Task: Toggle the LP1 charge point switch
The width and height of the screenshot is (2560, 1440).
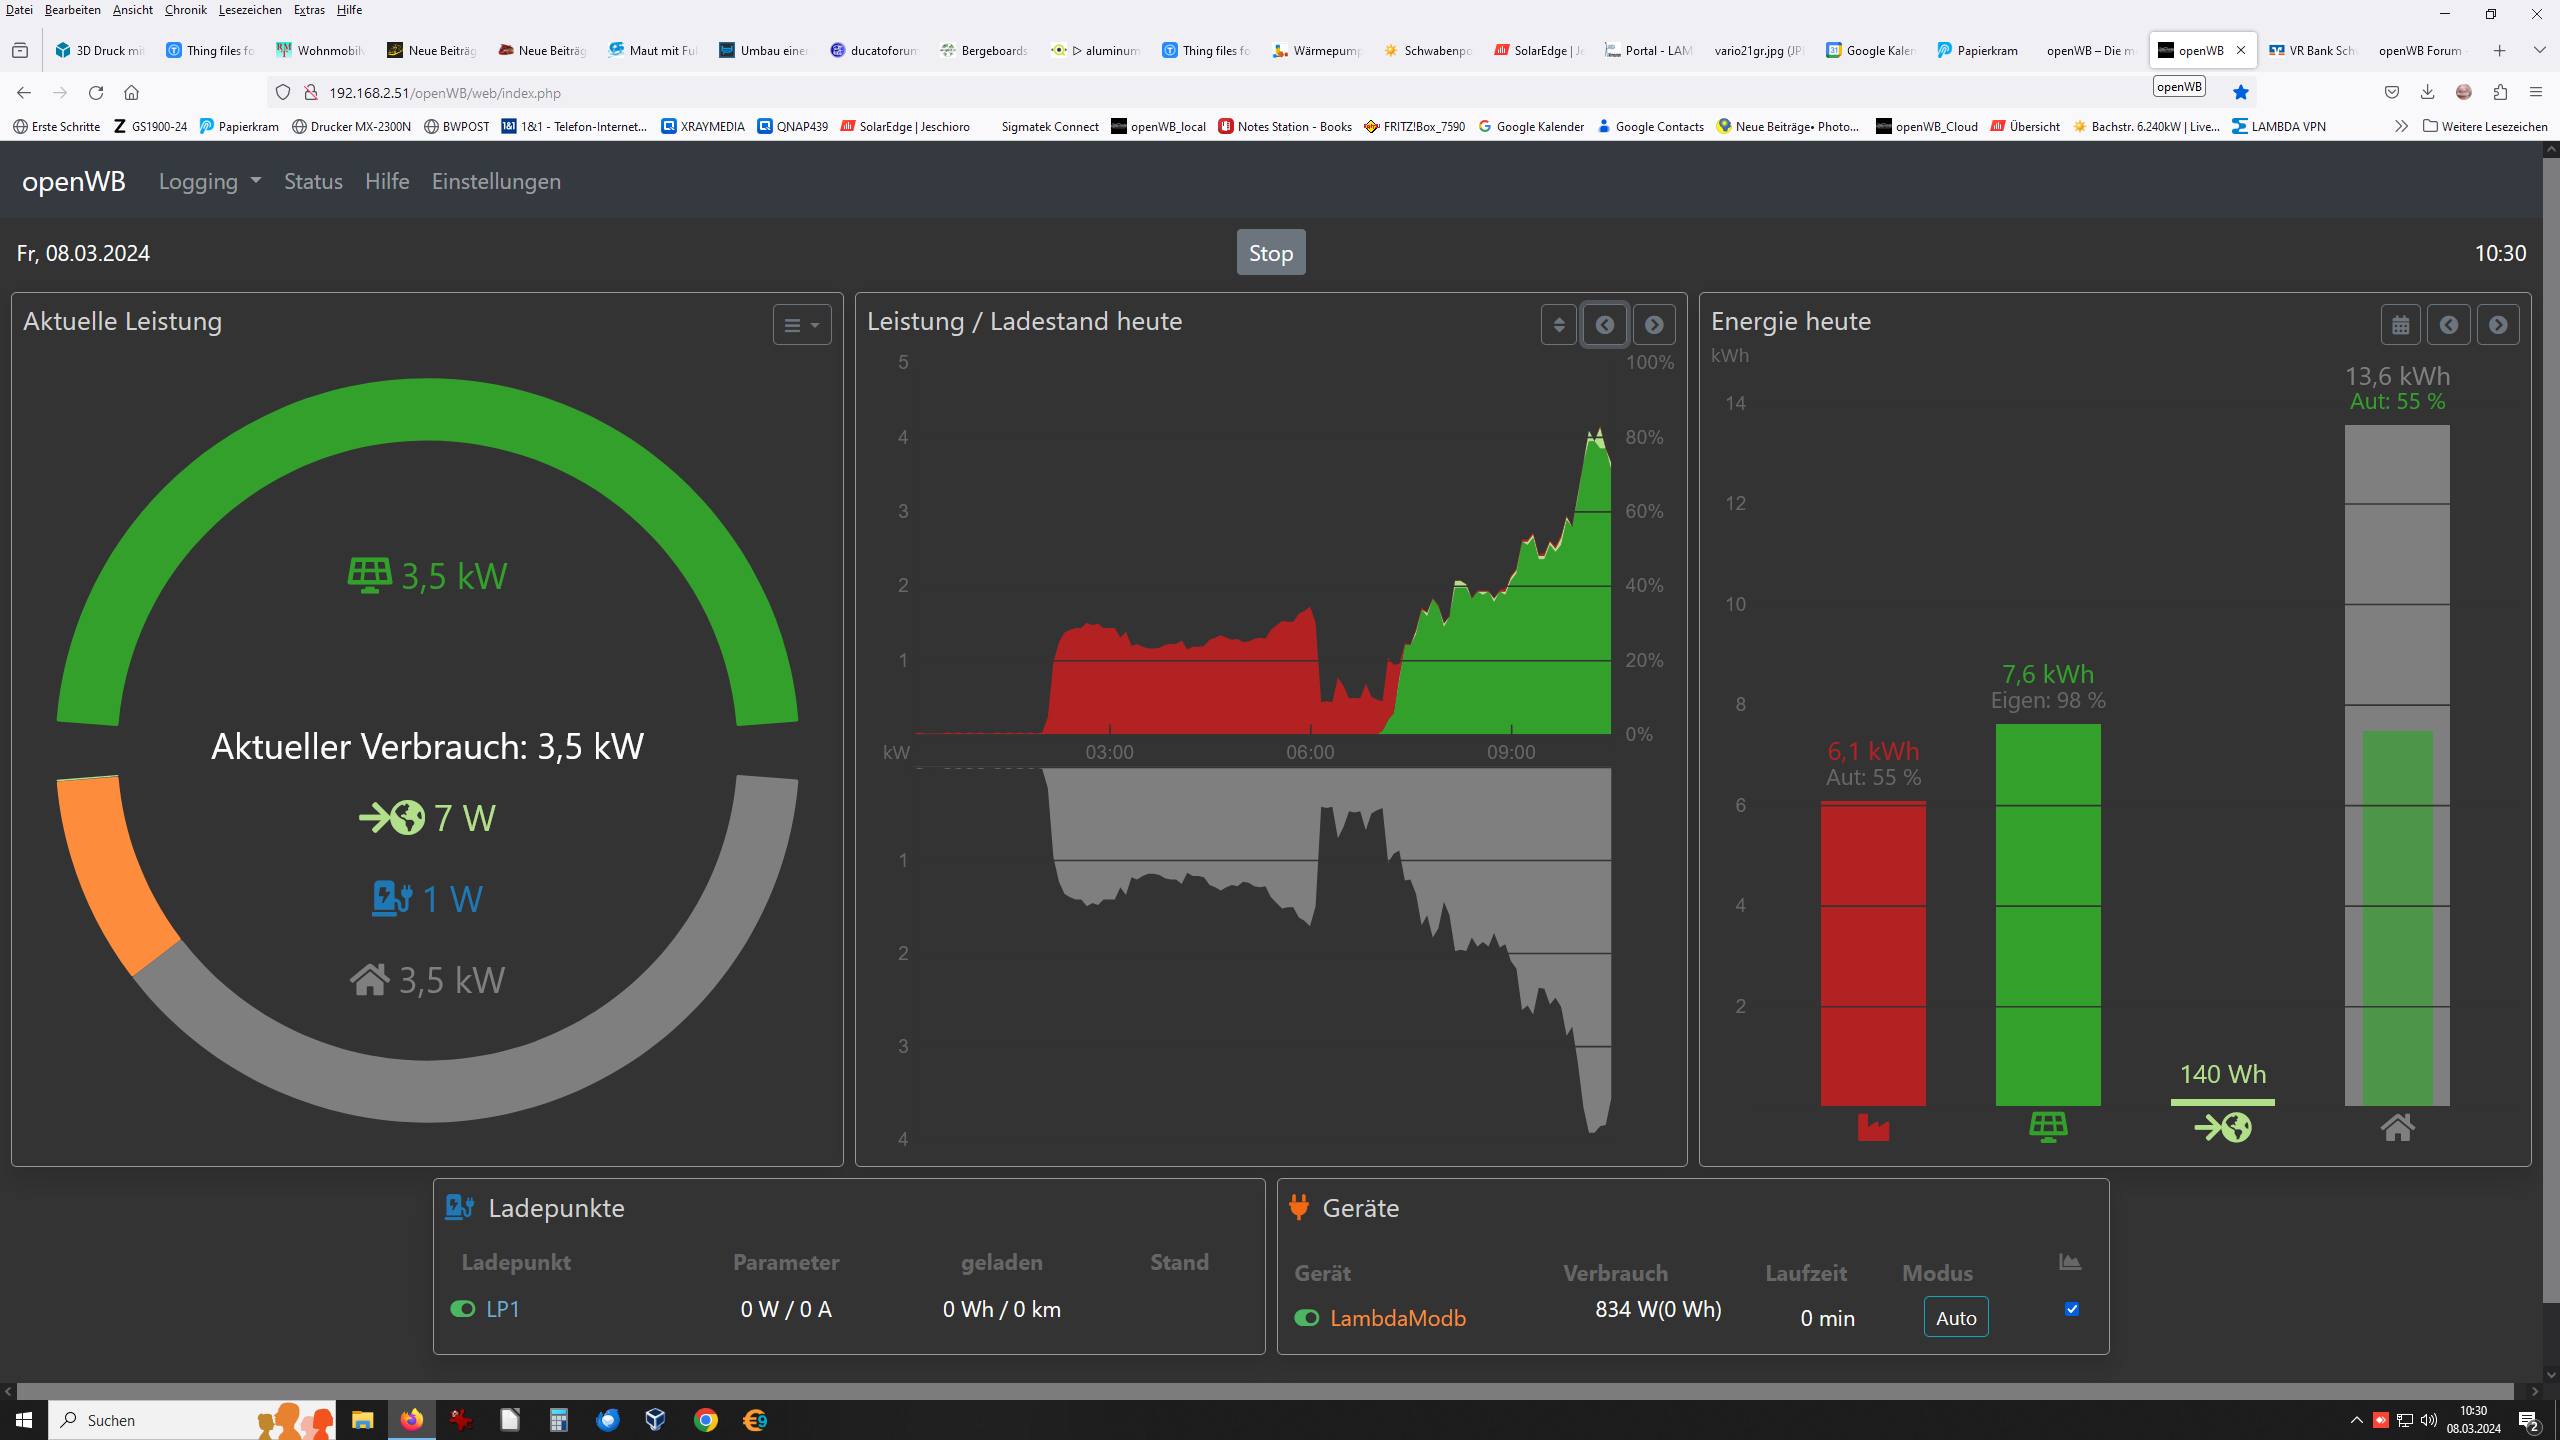Action: [462, 1309]
